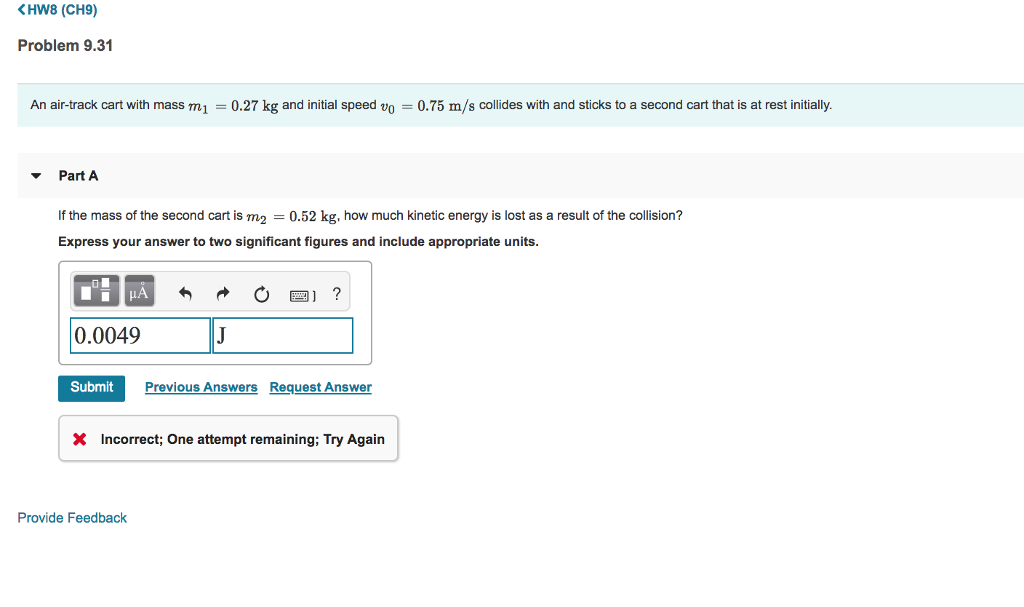Open the answer-box help question mark
Viewport: 1024px width, 607px height.
pos(336,292)
